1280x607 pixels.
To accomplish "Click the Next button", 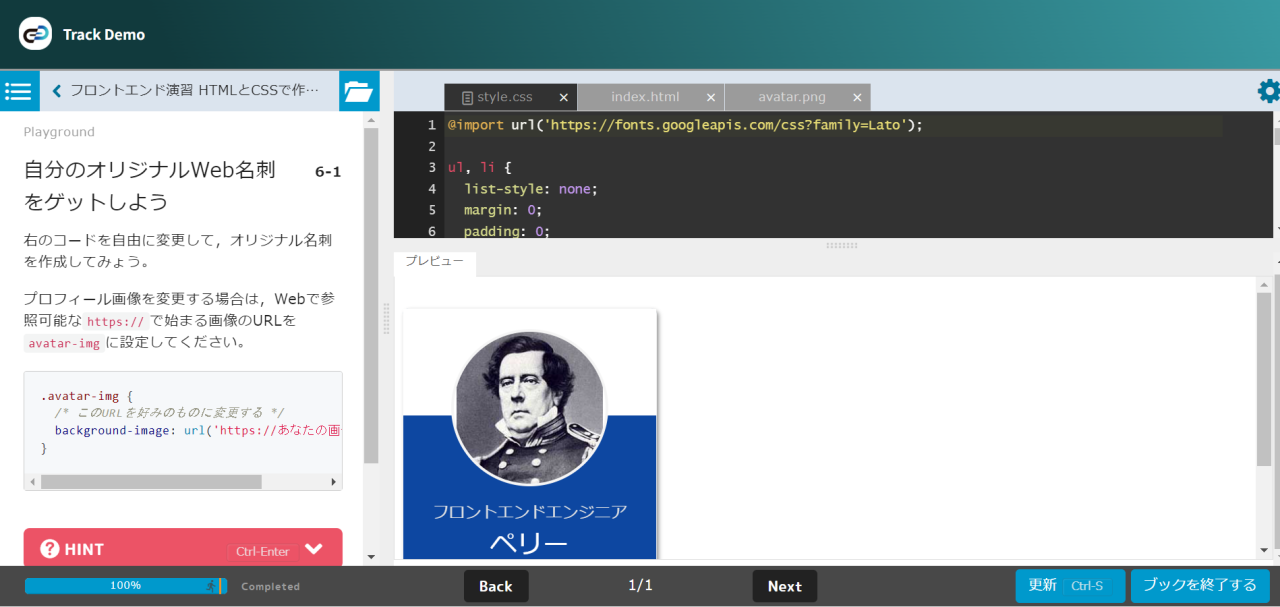I will click(784, 586).
